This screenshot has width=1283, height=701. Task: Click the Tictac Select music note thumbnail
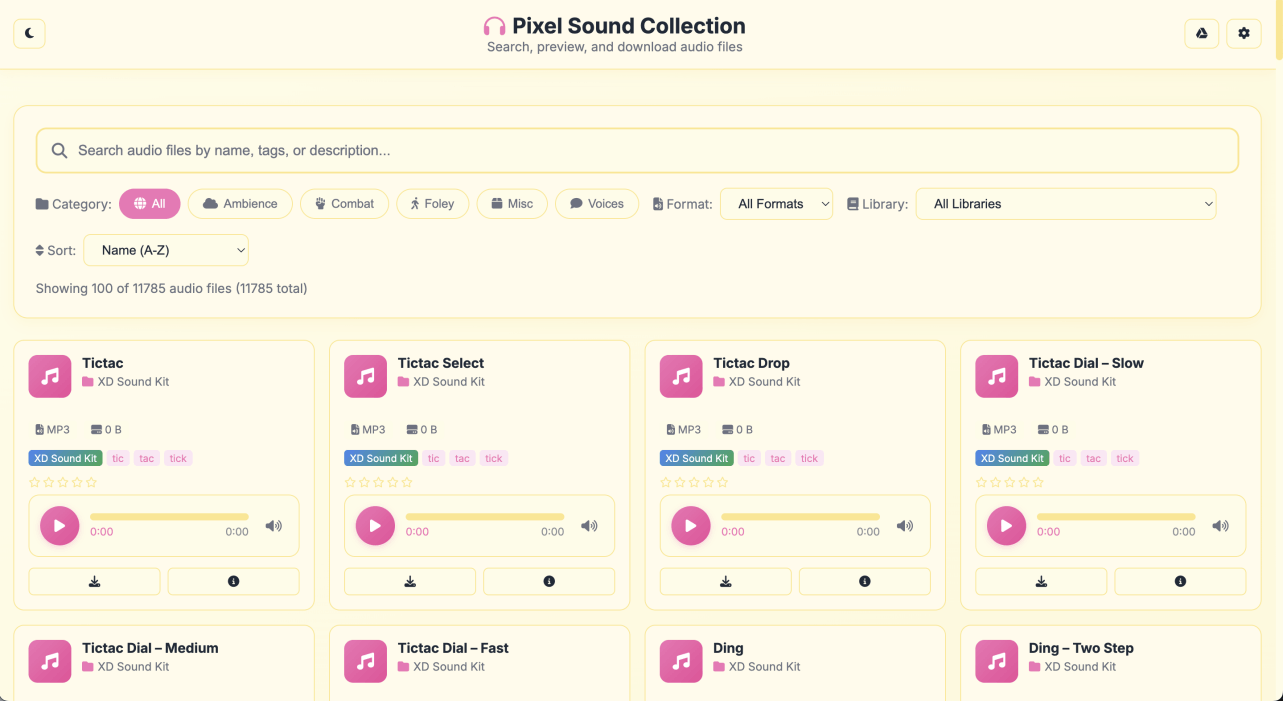366,376
